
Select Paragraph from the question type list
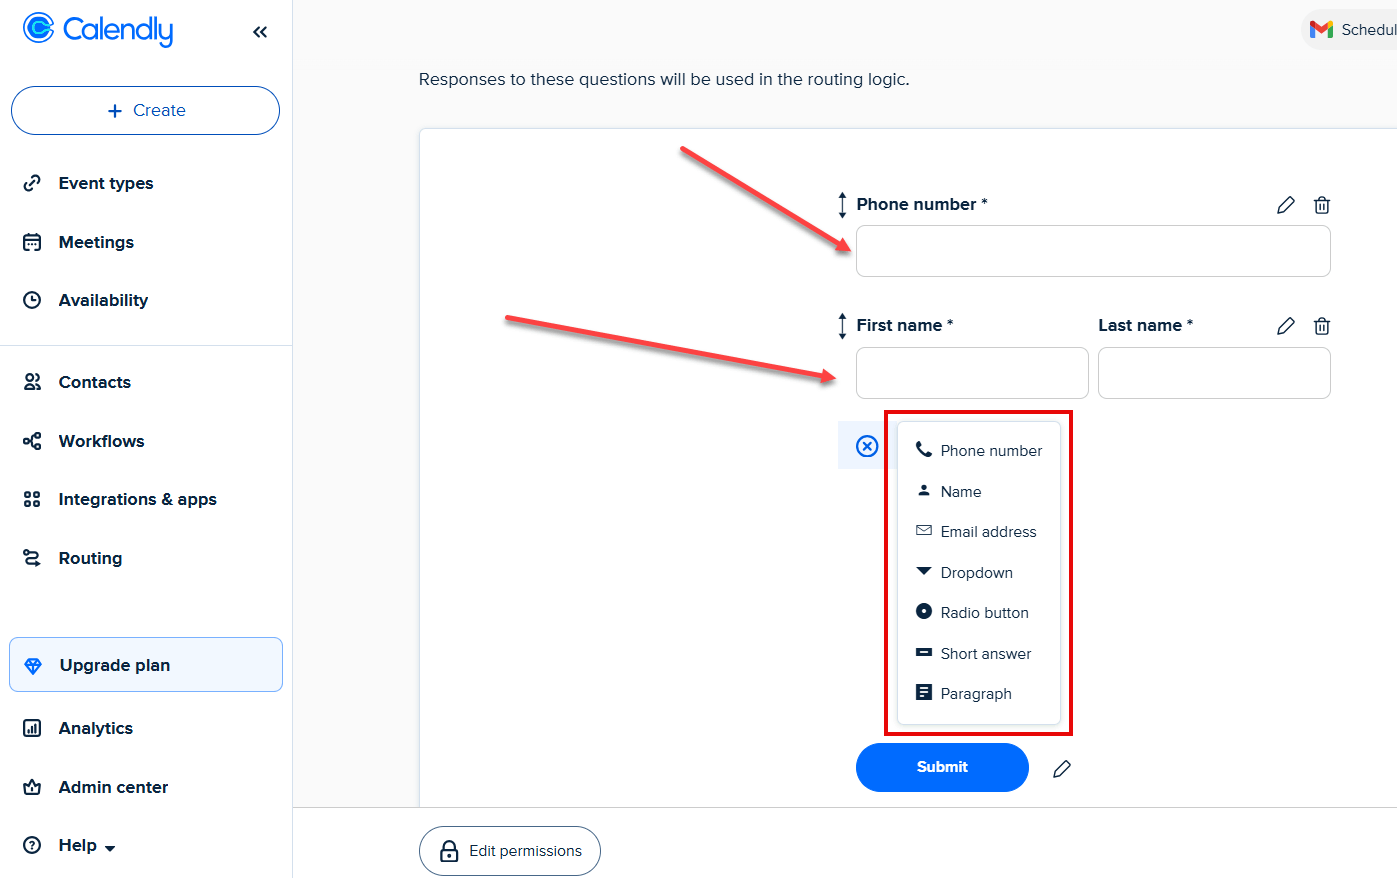tap(975, 692)
